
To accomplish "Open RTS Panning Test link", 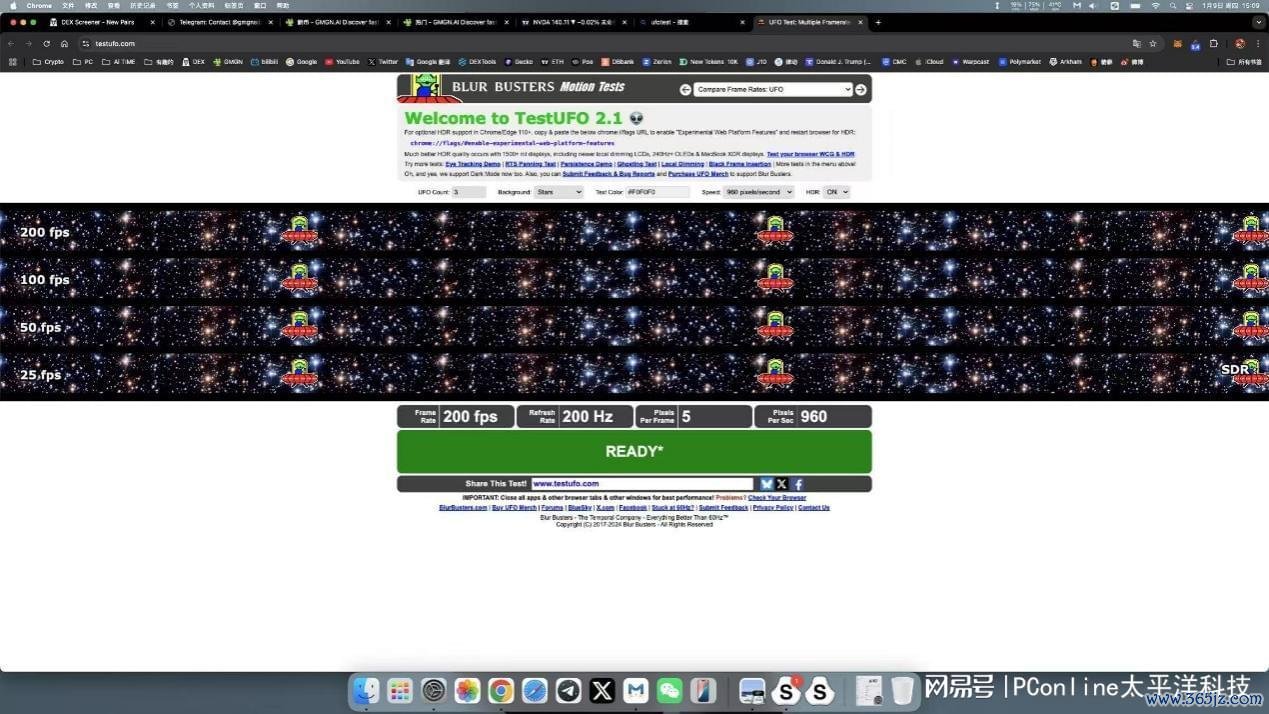I will (530, 164).
